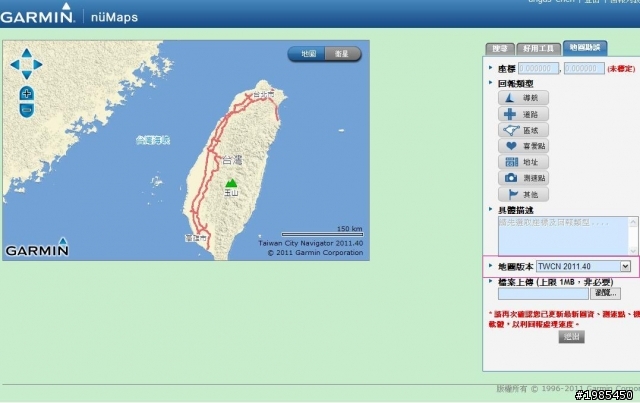Image resolution: width=640 pixels, height=403 pixels.
Task: Switch to 地圖 map view
Action: 308,54
